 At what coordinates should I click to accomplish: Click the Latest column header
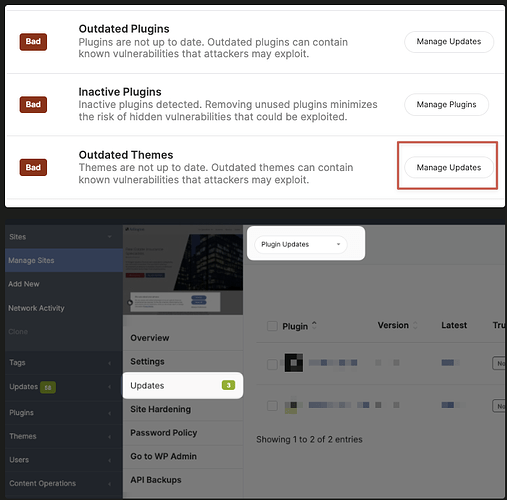click(454, 325)
